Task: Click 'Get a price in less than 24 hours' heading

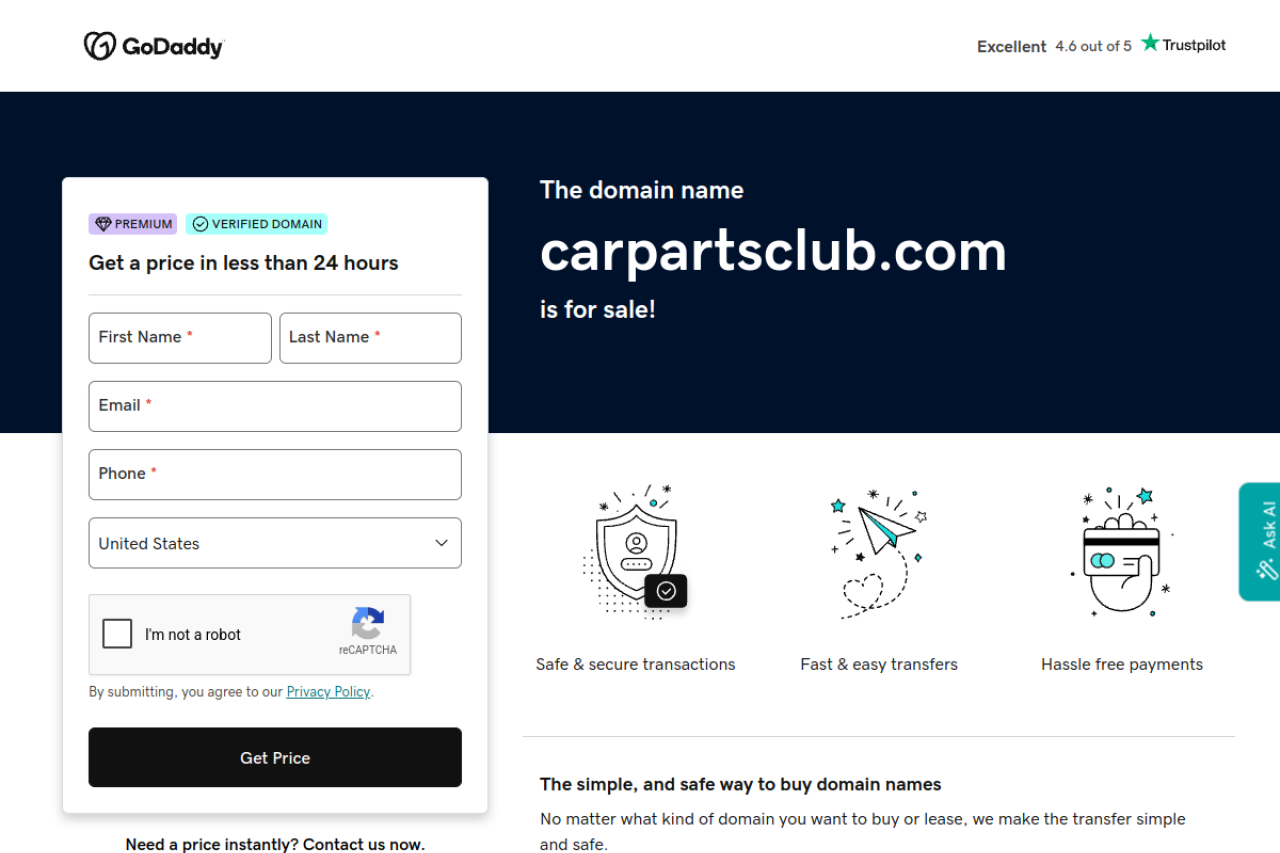Action: point(244,263)
